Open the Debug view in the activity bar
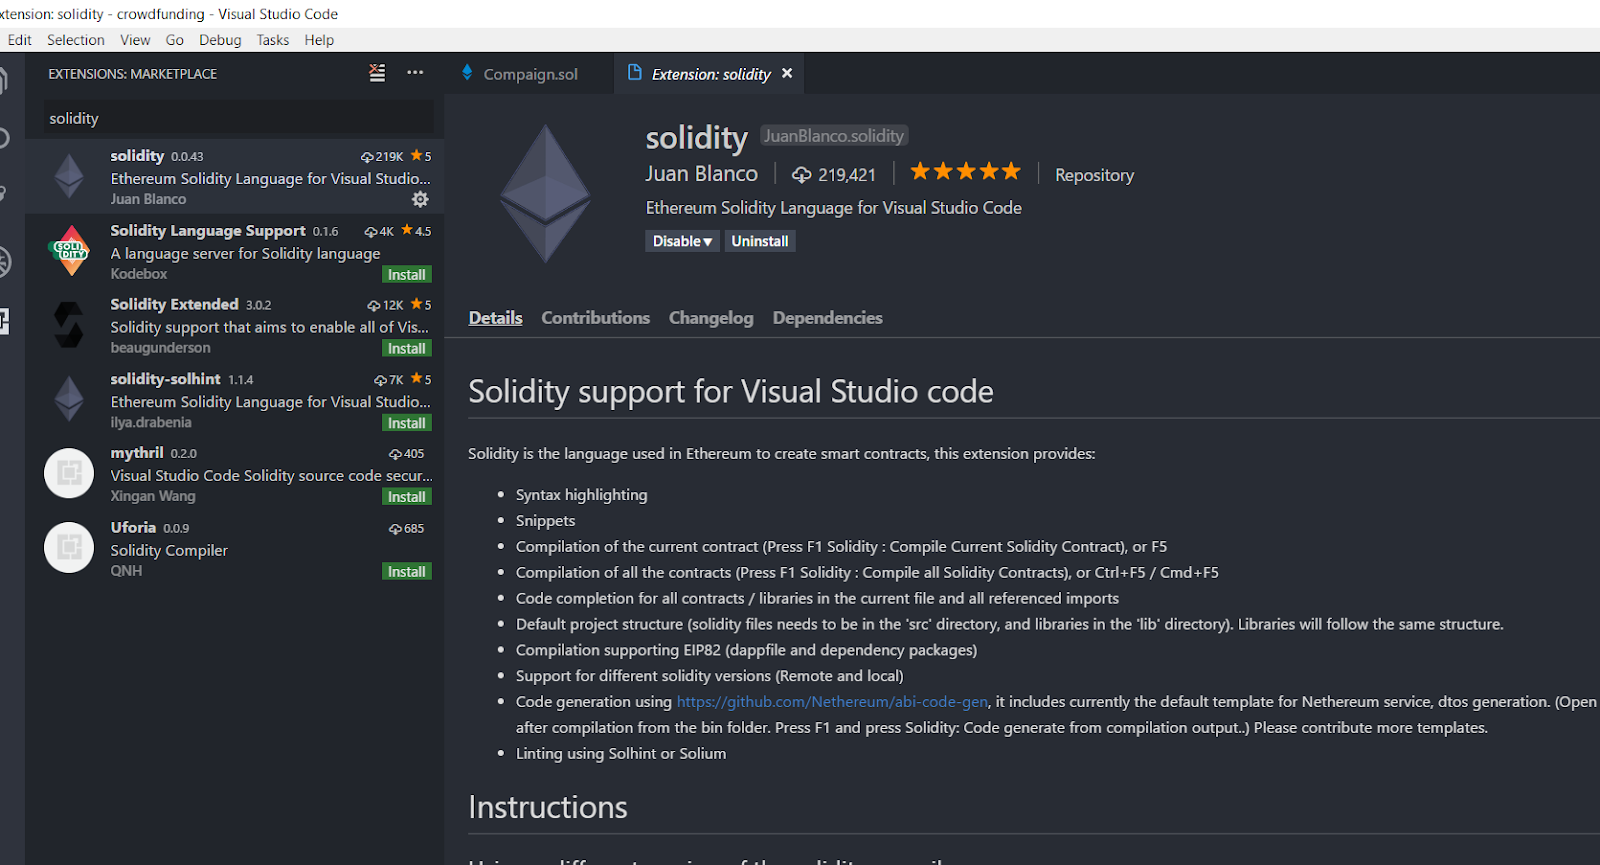This screenshot has width=1600, height=865. (5, 262)
